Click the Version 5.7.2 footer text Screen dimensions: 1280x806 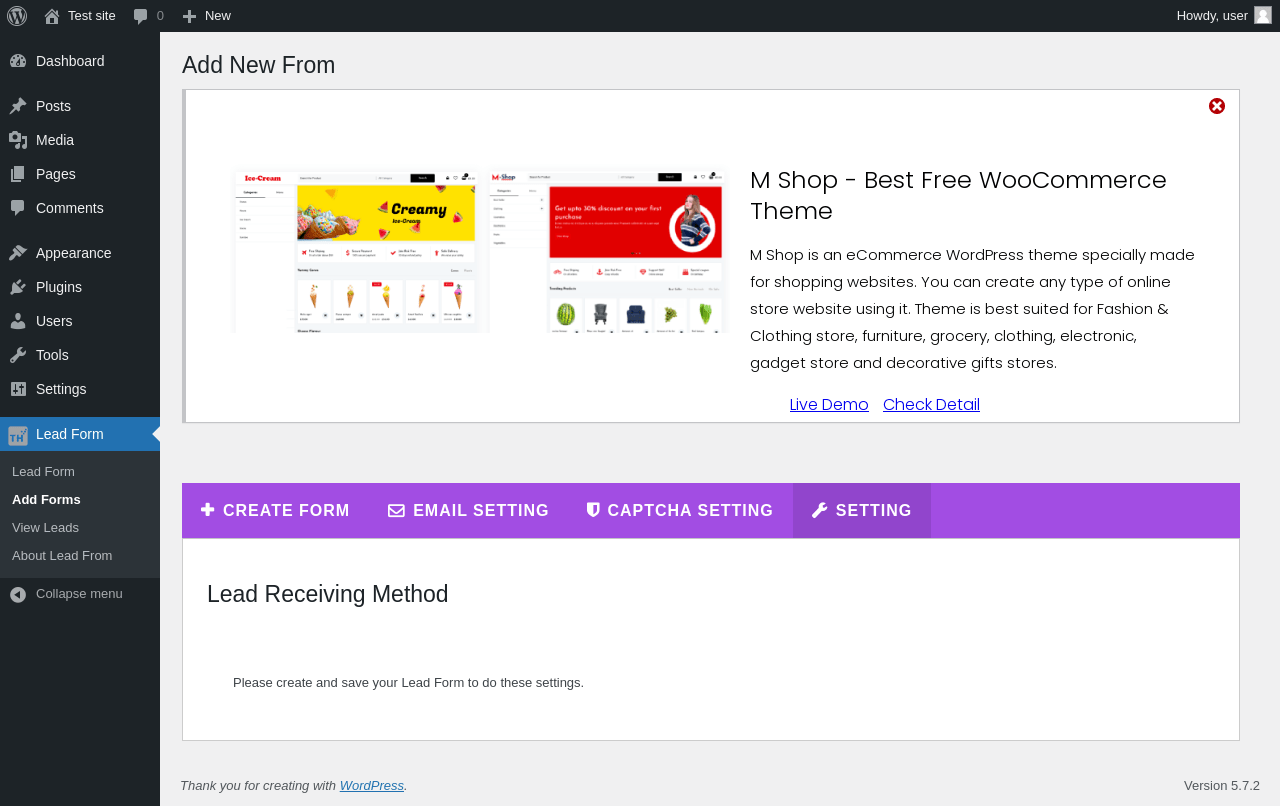pyautogui.click(x=1222, y=786)
